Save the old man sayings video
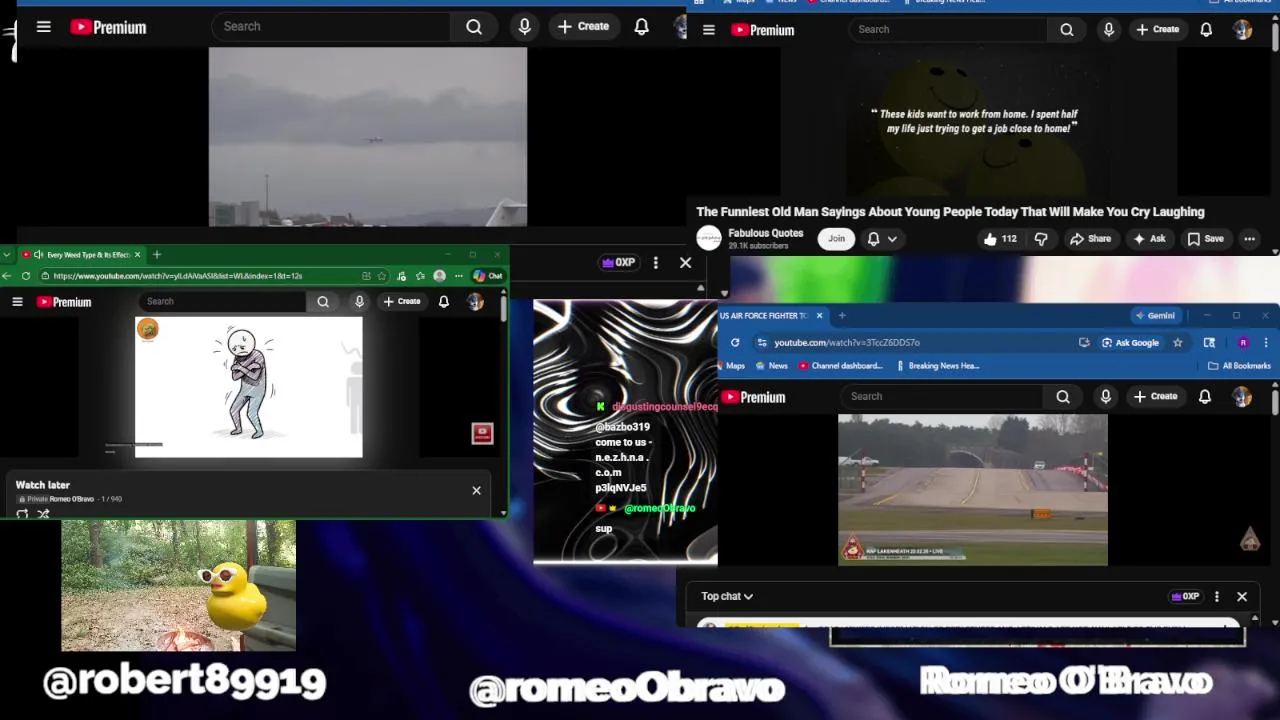Screen dimensions: 1280x720 (x=1205, y=239)
